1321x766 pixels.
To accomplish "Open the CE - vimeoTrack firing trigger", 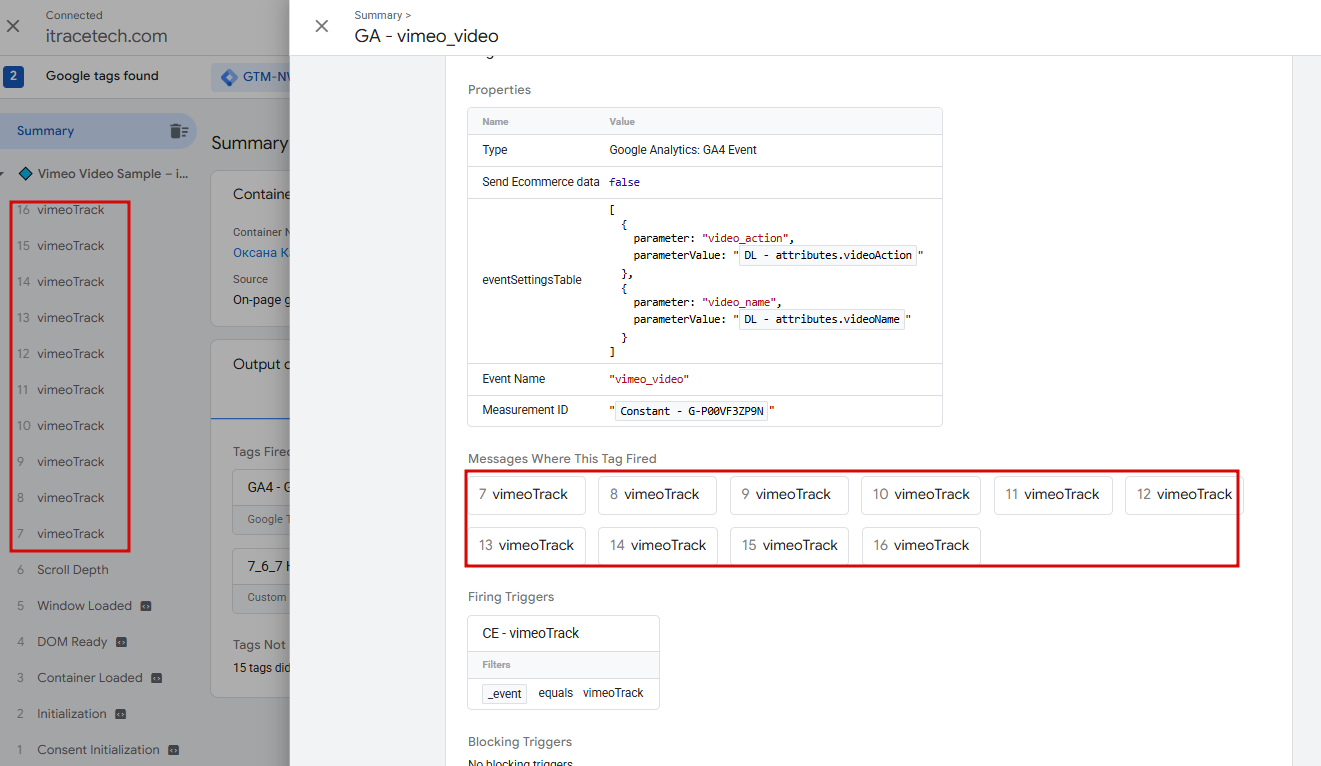I will point(531,633).
